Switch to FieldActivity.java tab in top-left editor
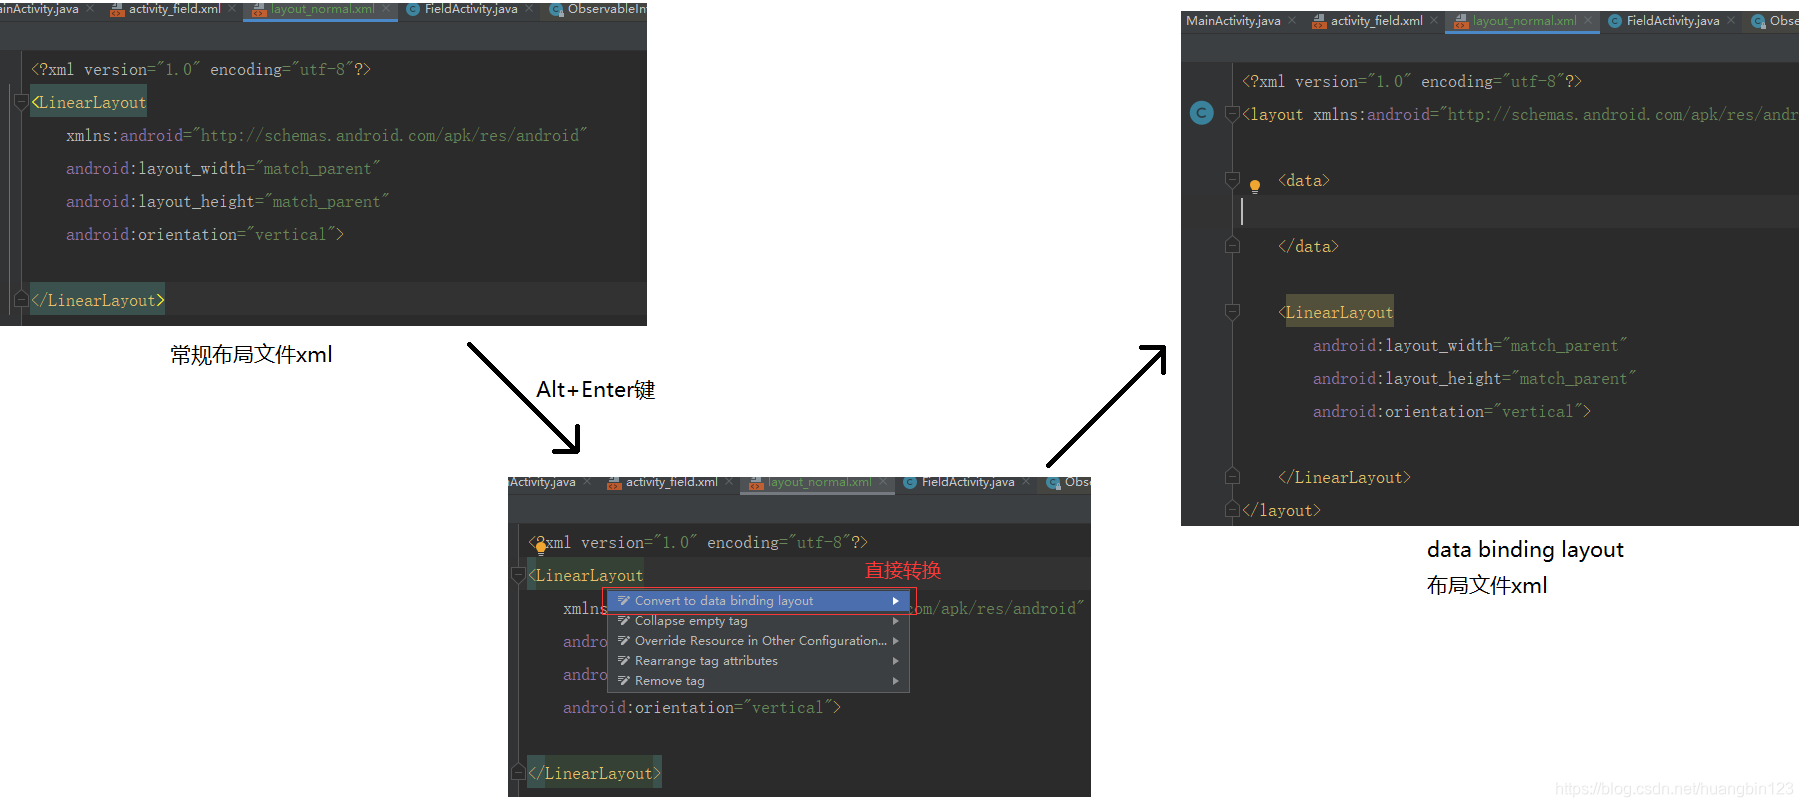1803x807 pixels. point(471,9)
